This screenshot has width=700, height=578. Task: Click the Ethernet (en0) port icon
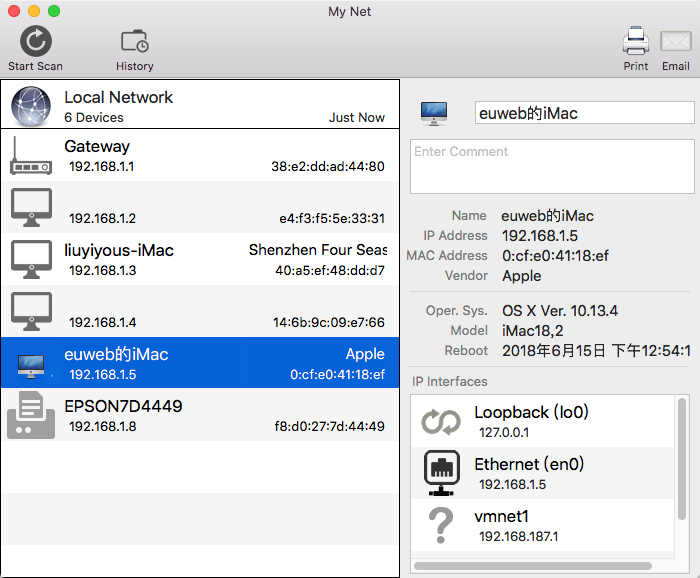point(442,473)
